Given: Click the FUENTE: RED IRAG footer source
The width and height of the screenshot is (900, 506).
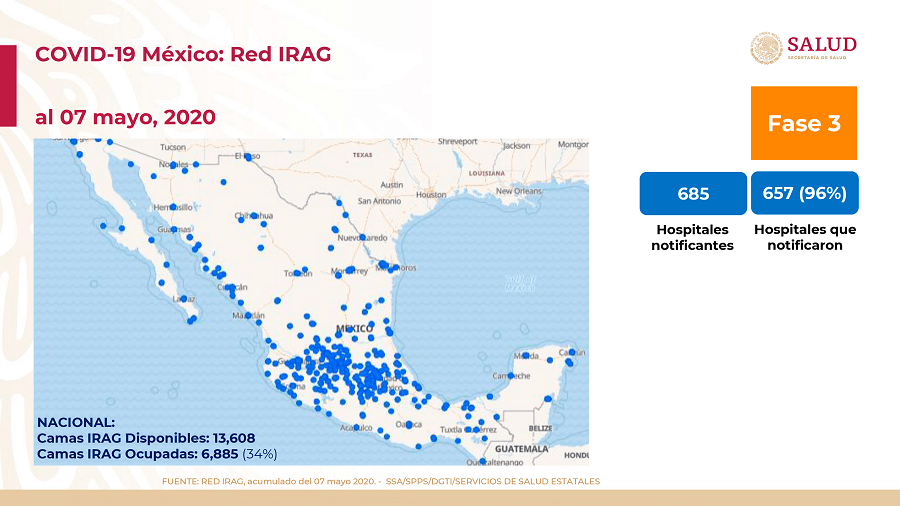Looking at the screenshot, I should [x=380, y=481].
